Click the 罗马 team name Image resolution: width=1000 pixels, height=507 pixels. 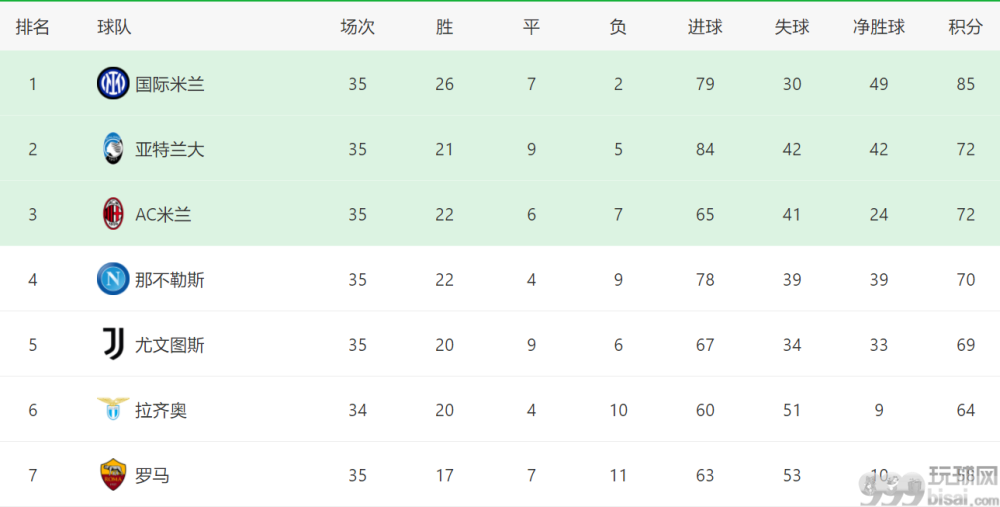(152, 476)
